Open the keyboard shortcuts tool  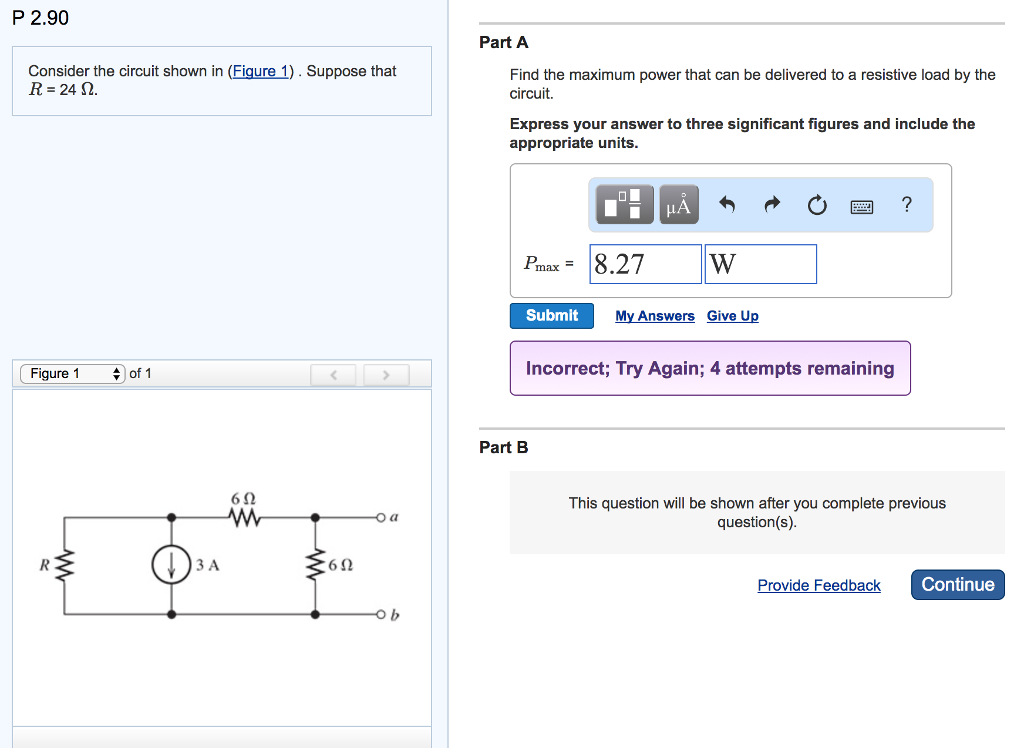tap(861, 204)
